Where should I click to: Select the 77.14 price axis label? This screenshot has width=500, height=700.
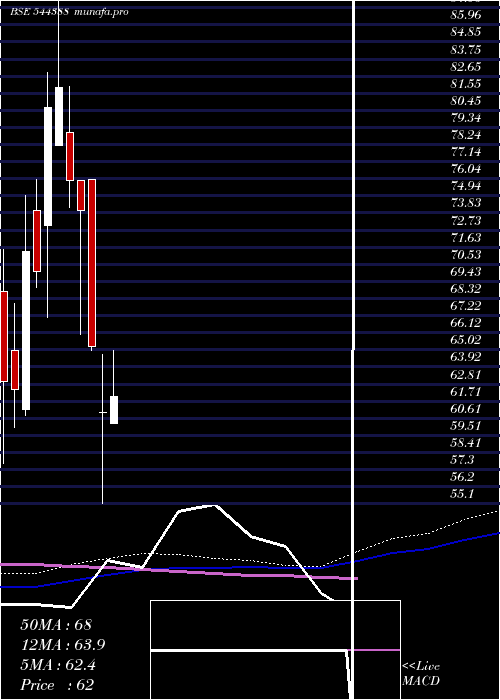(466, 152)
